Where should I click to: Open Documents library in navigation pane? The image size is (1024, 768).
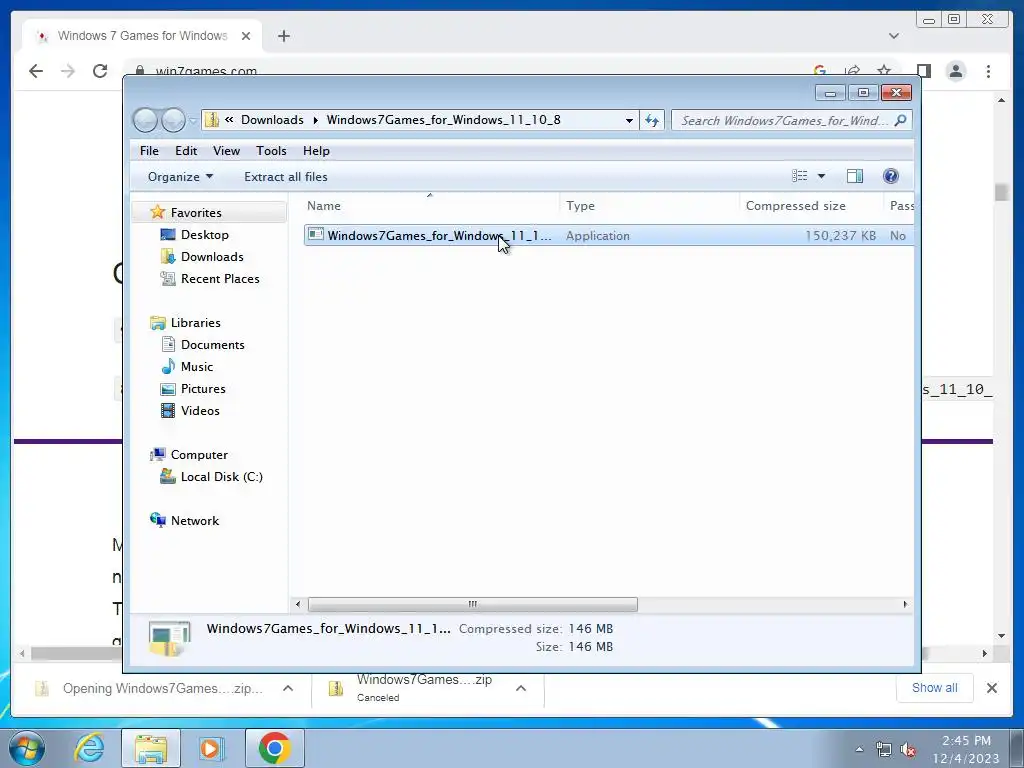tap(212, 345)
